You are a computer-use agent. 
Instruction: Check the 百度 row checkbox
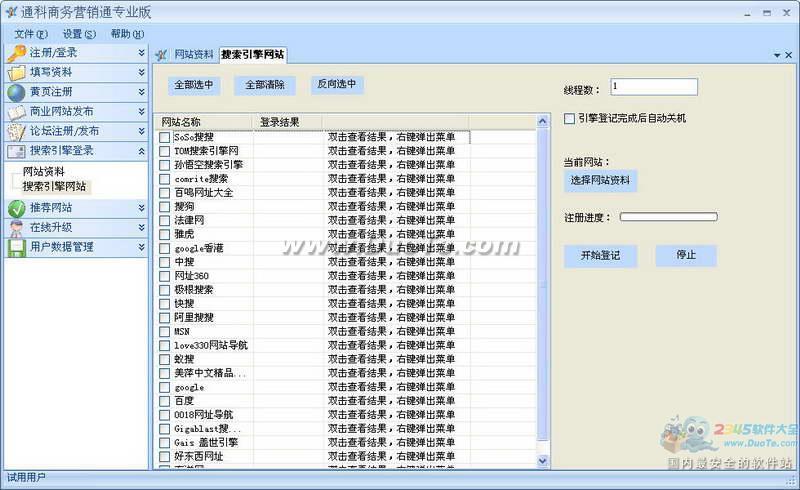[164, 401]
